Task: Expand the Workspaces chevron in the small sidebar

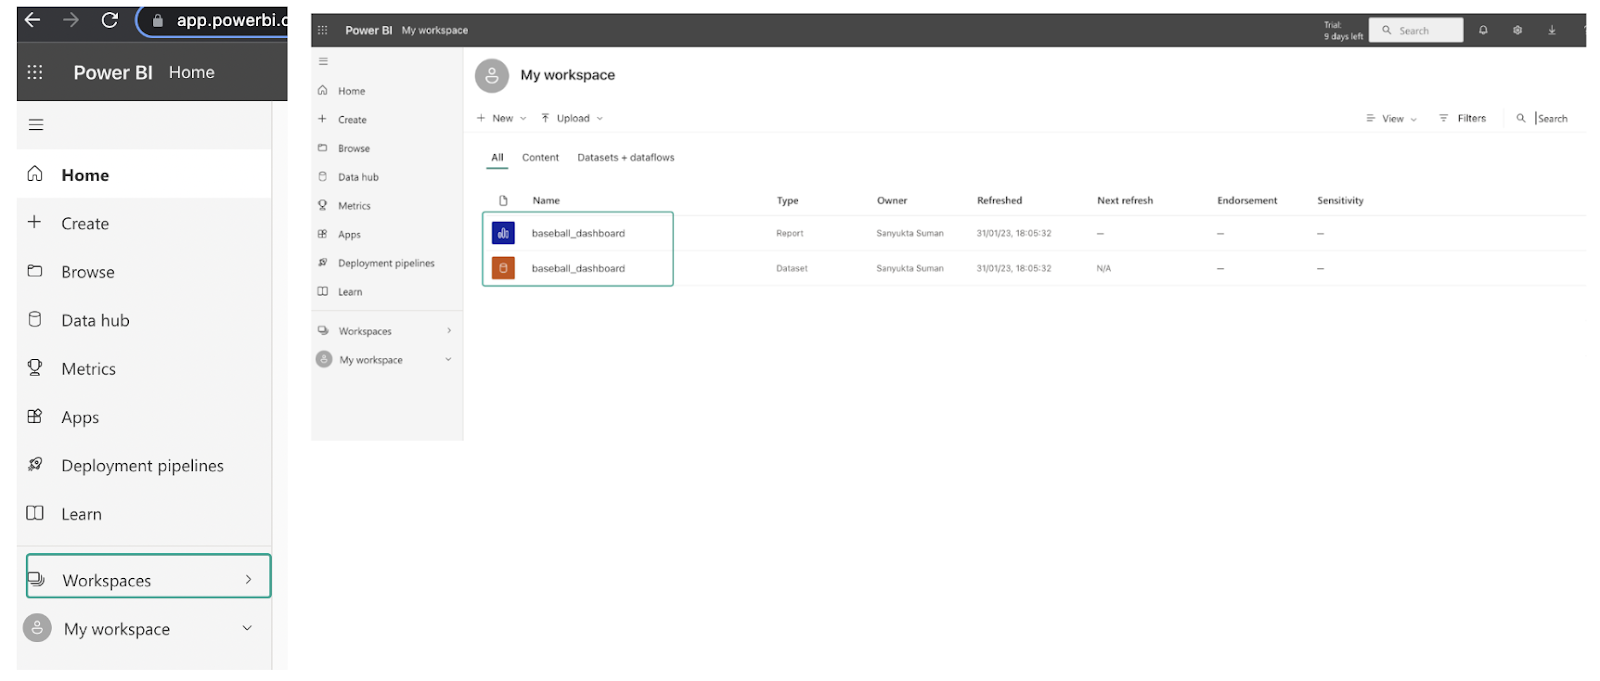Action: click(449, 331)
